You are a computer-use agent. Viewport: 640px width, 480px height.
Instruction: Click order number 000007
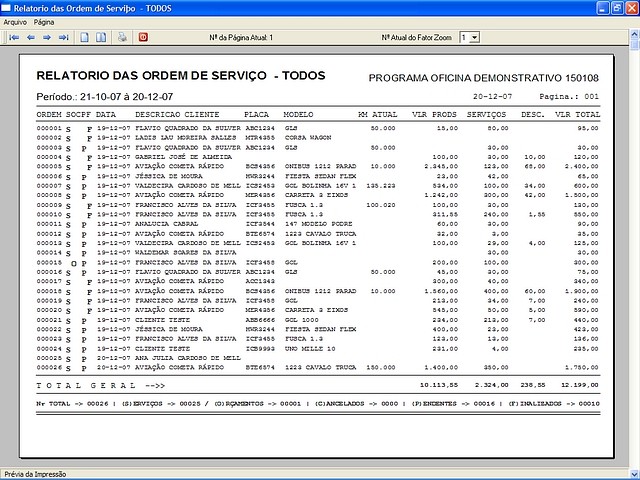point(49,186)
